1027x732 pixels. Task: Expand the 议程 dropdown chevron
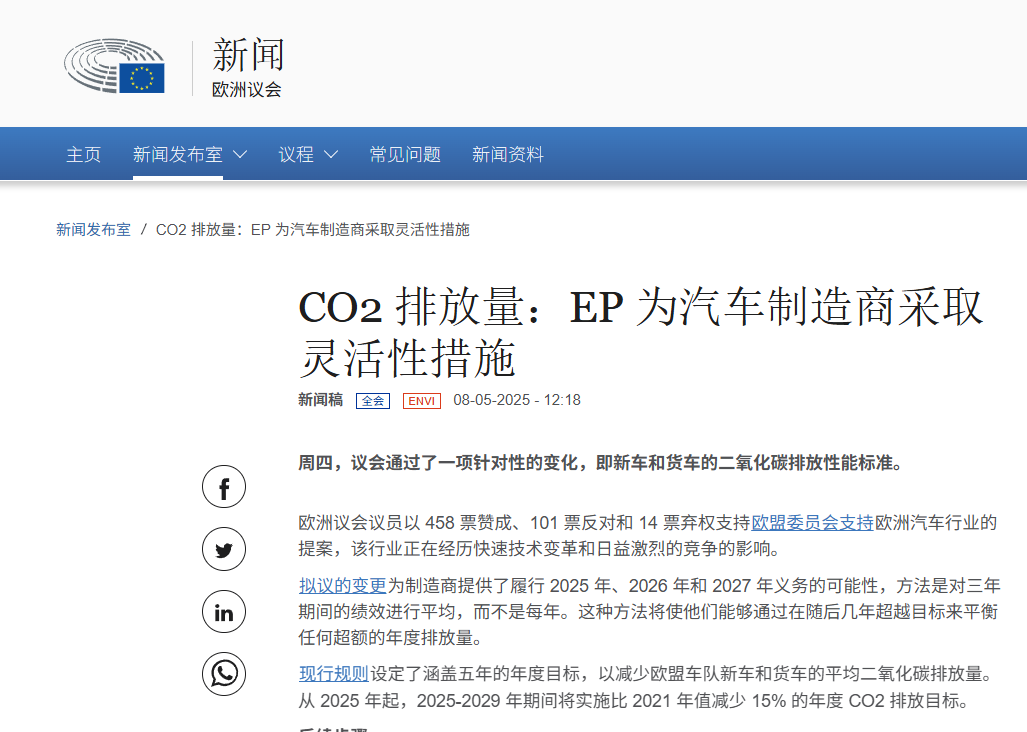click(331, 155)
